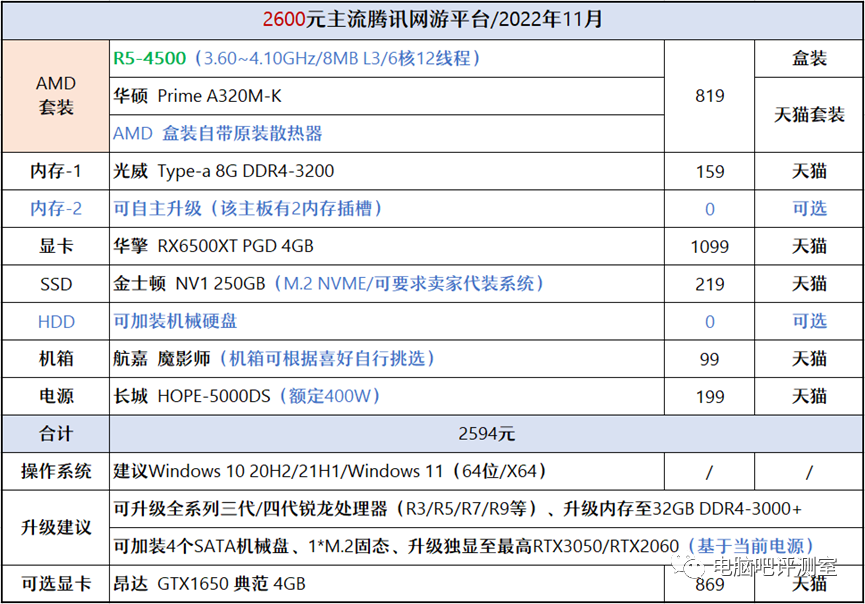Select the '可加装4个SATA机械盘' line
Screen dimensions: 865x604
point(486,546)
